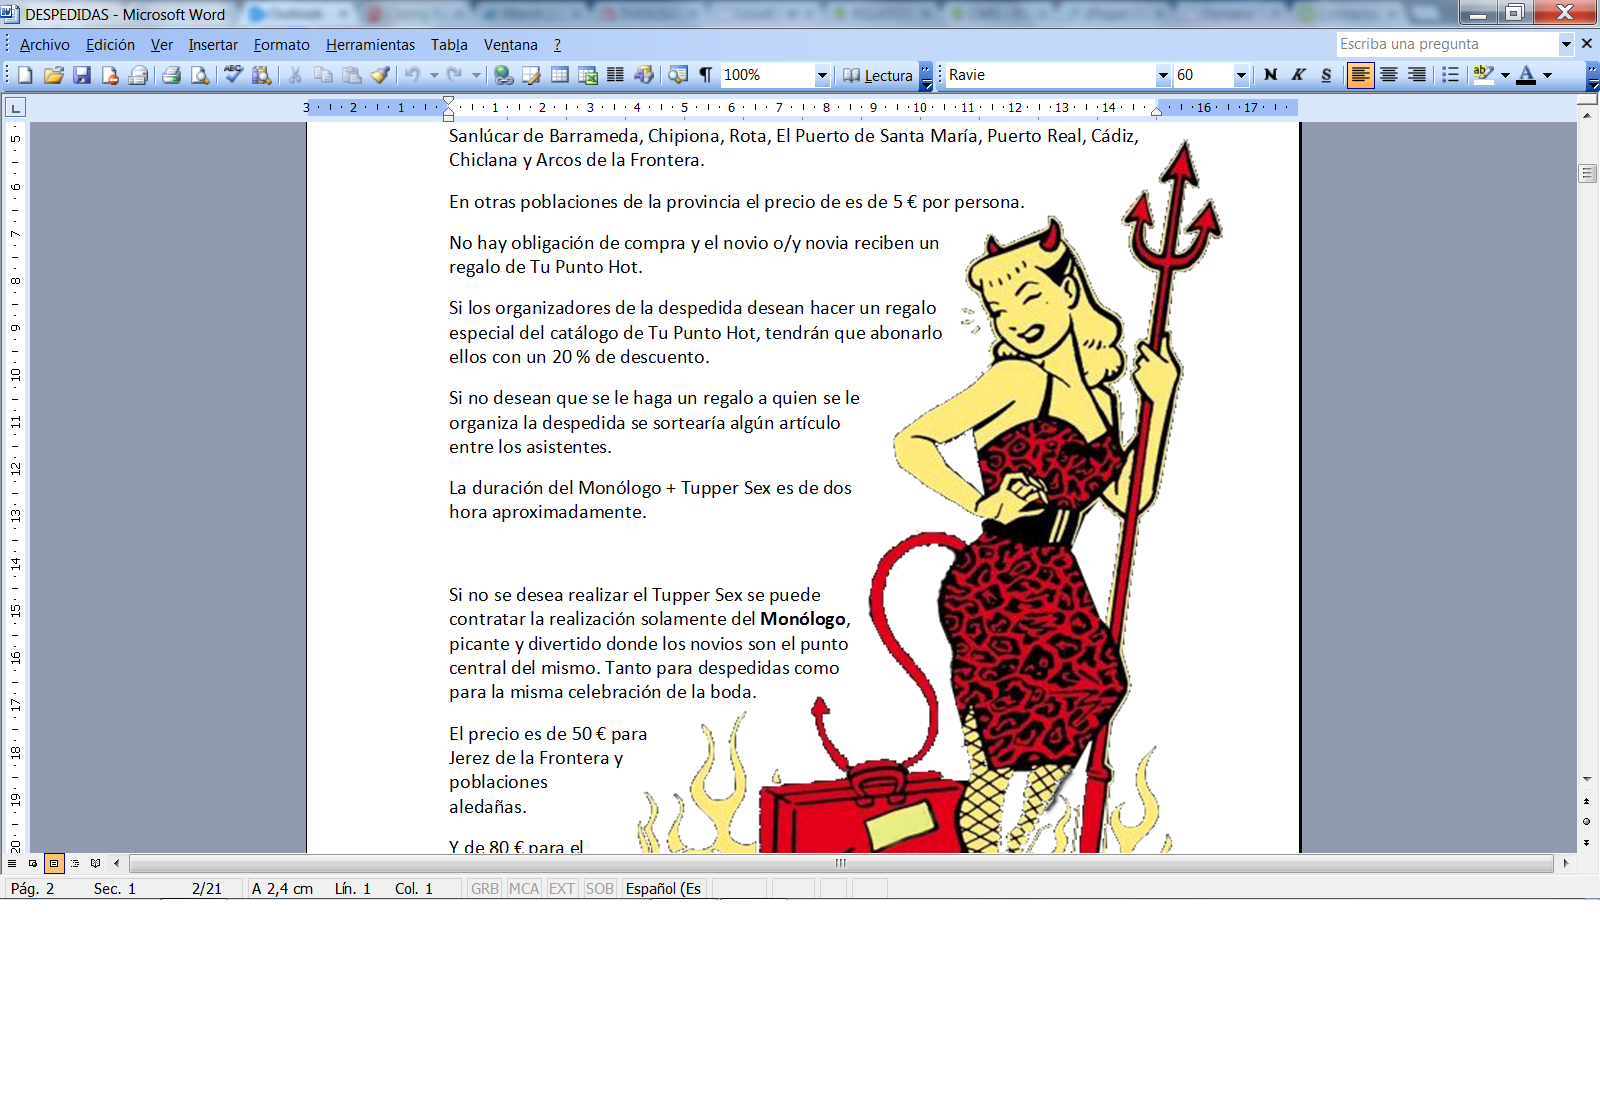The width and height of the screenshot is (1600, 1118).
Task: Expand the font color dropdown arrow
Action: pos(1547,75)
